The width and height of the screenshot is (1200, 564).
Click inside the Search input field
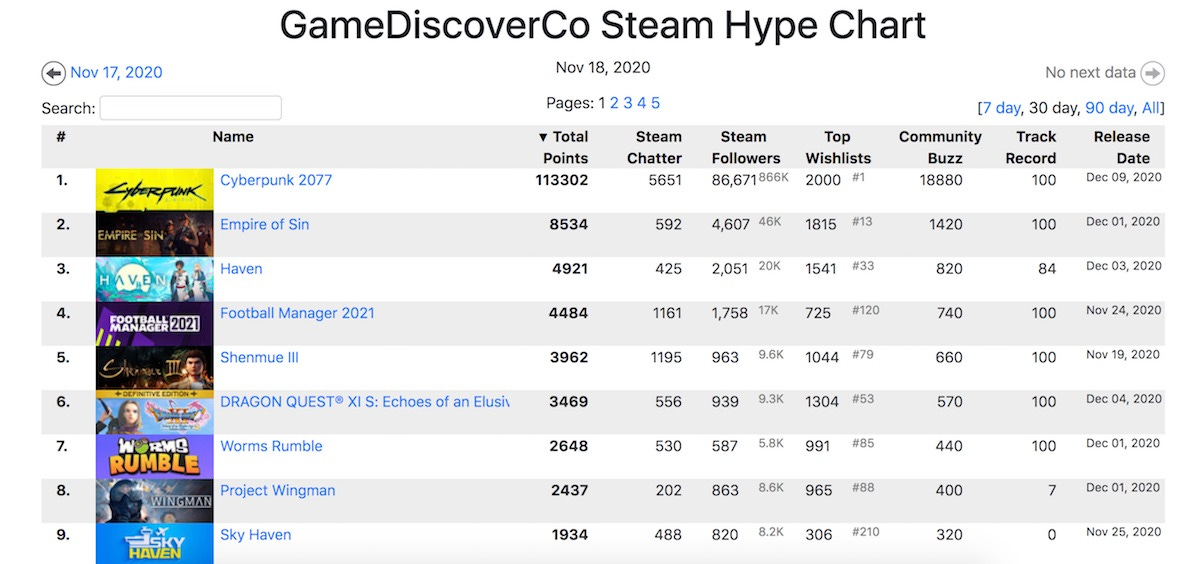coord(190,108)
